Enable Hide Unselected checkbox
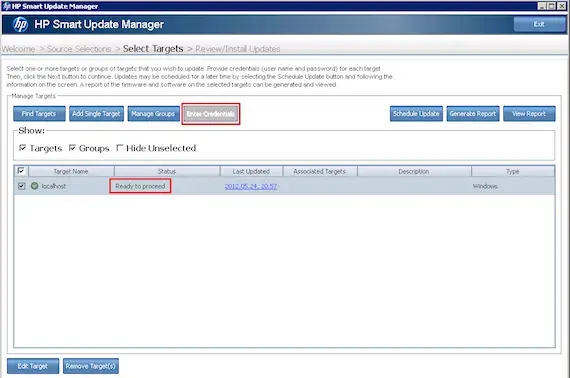The width and height of the screenshot is (570, 378). coord(120,148)
